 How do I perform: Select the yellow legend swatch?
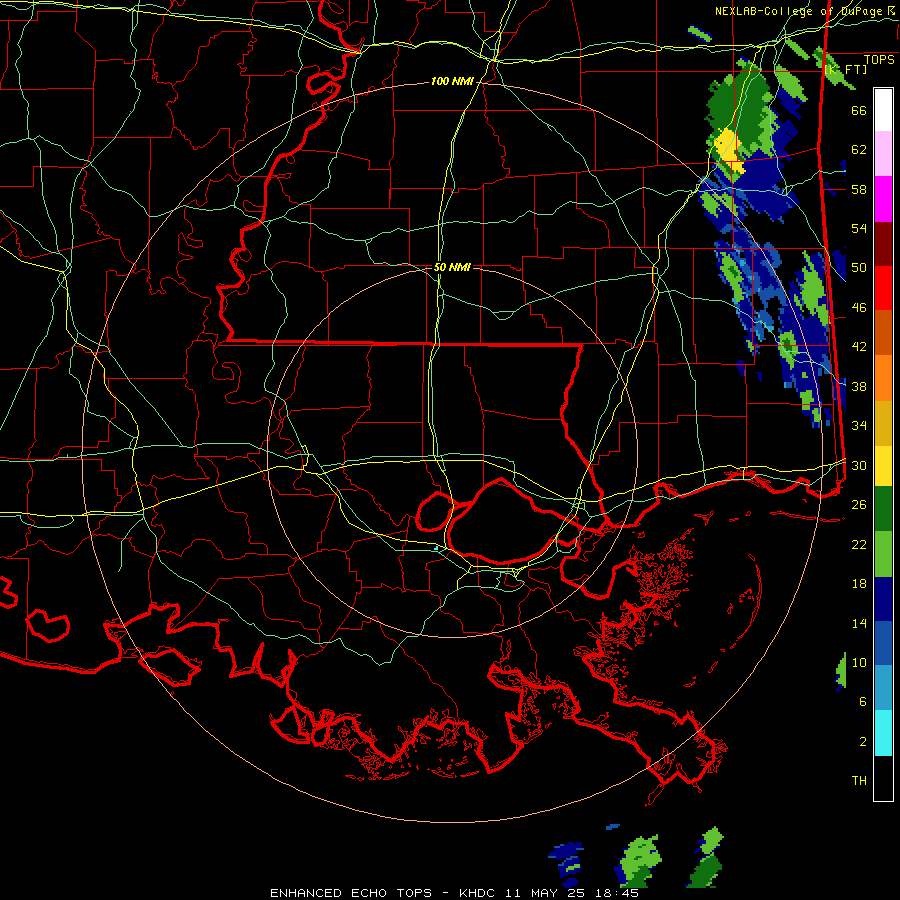(x=883, y=465)
